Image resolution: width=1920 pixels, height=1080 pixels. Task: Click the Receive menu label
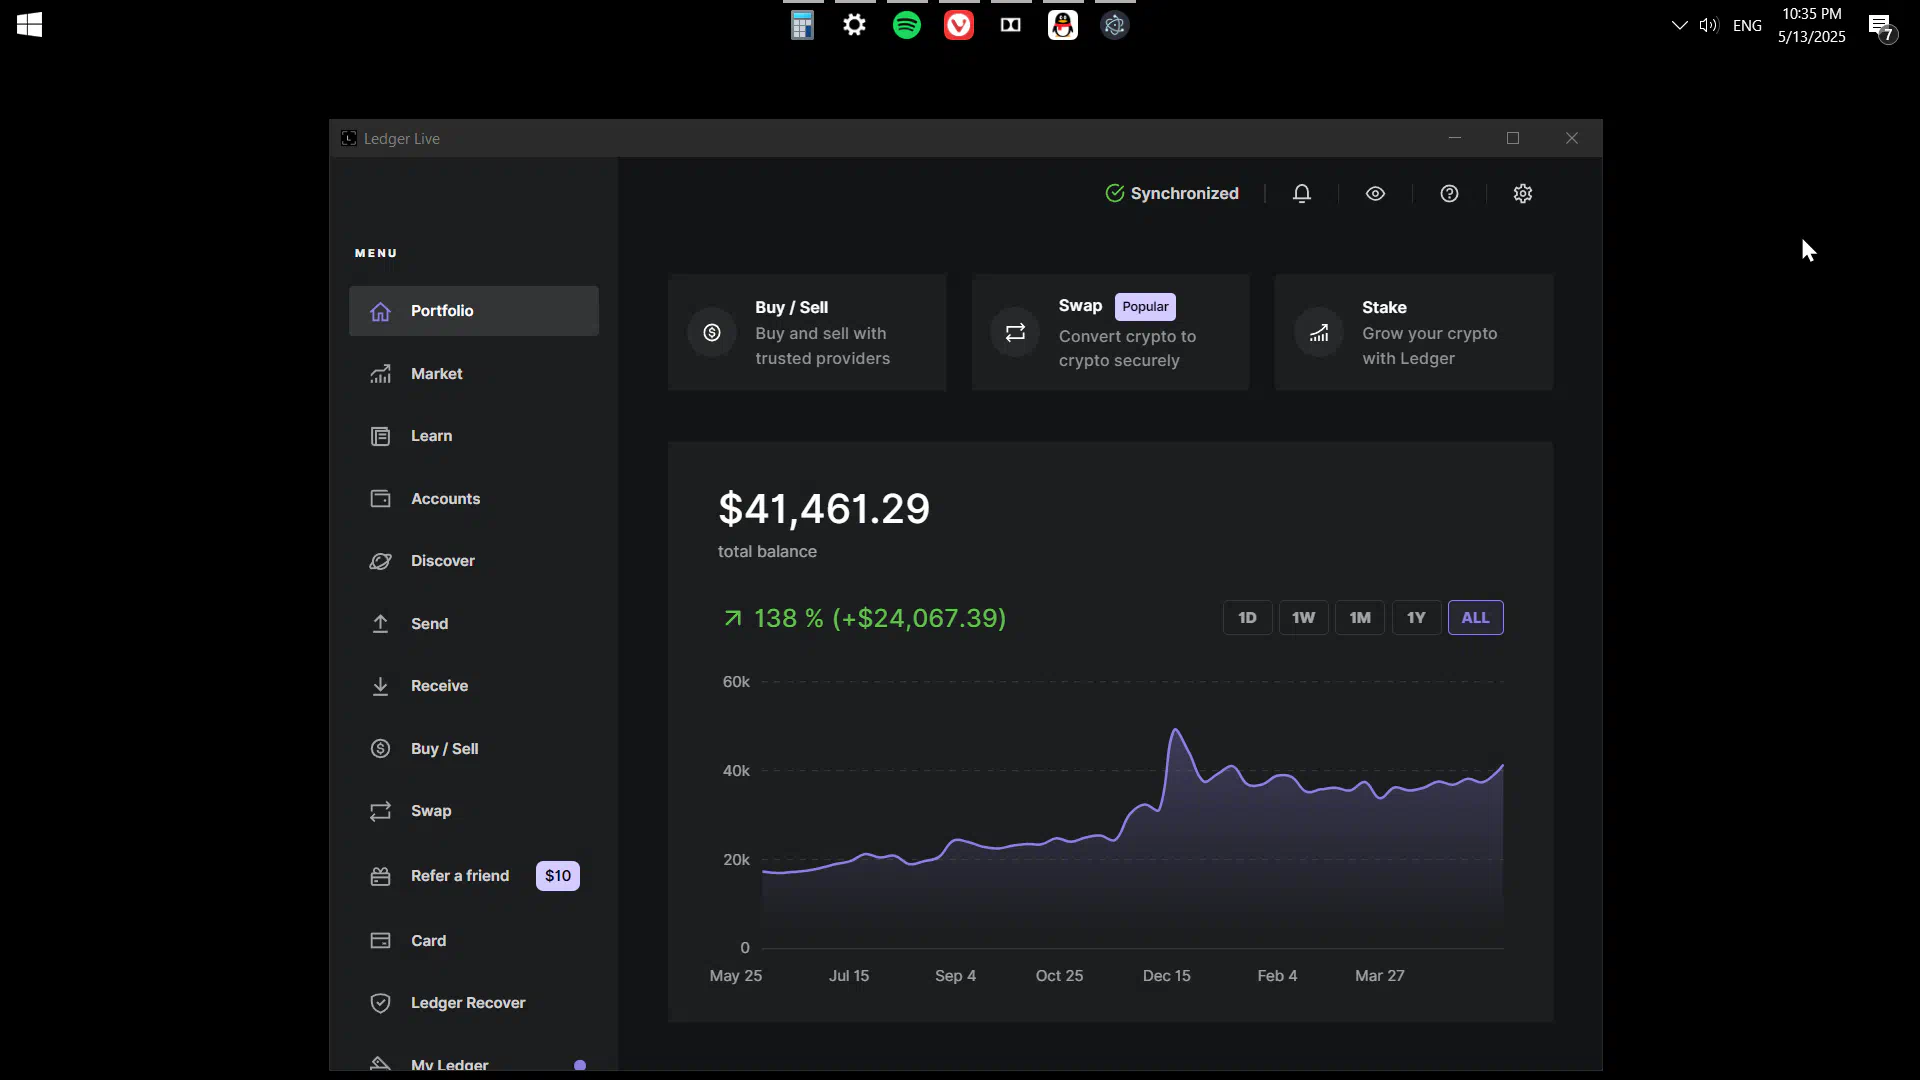[439, 686]
